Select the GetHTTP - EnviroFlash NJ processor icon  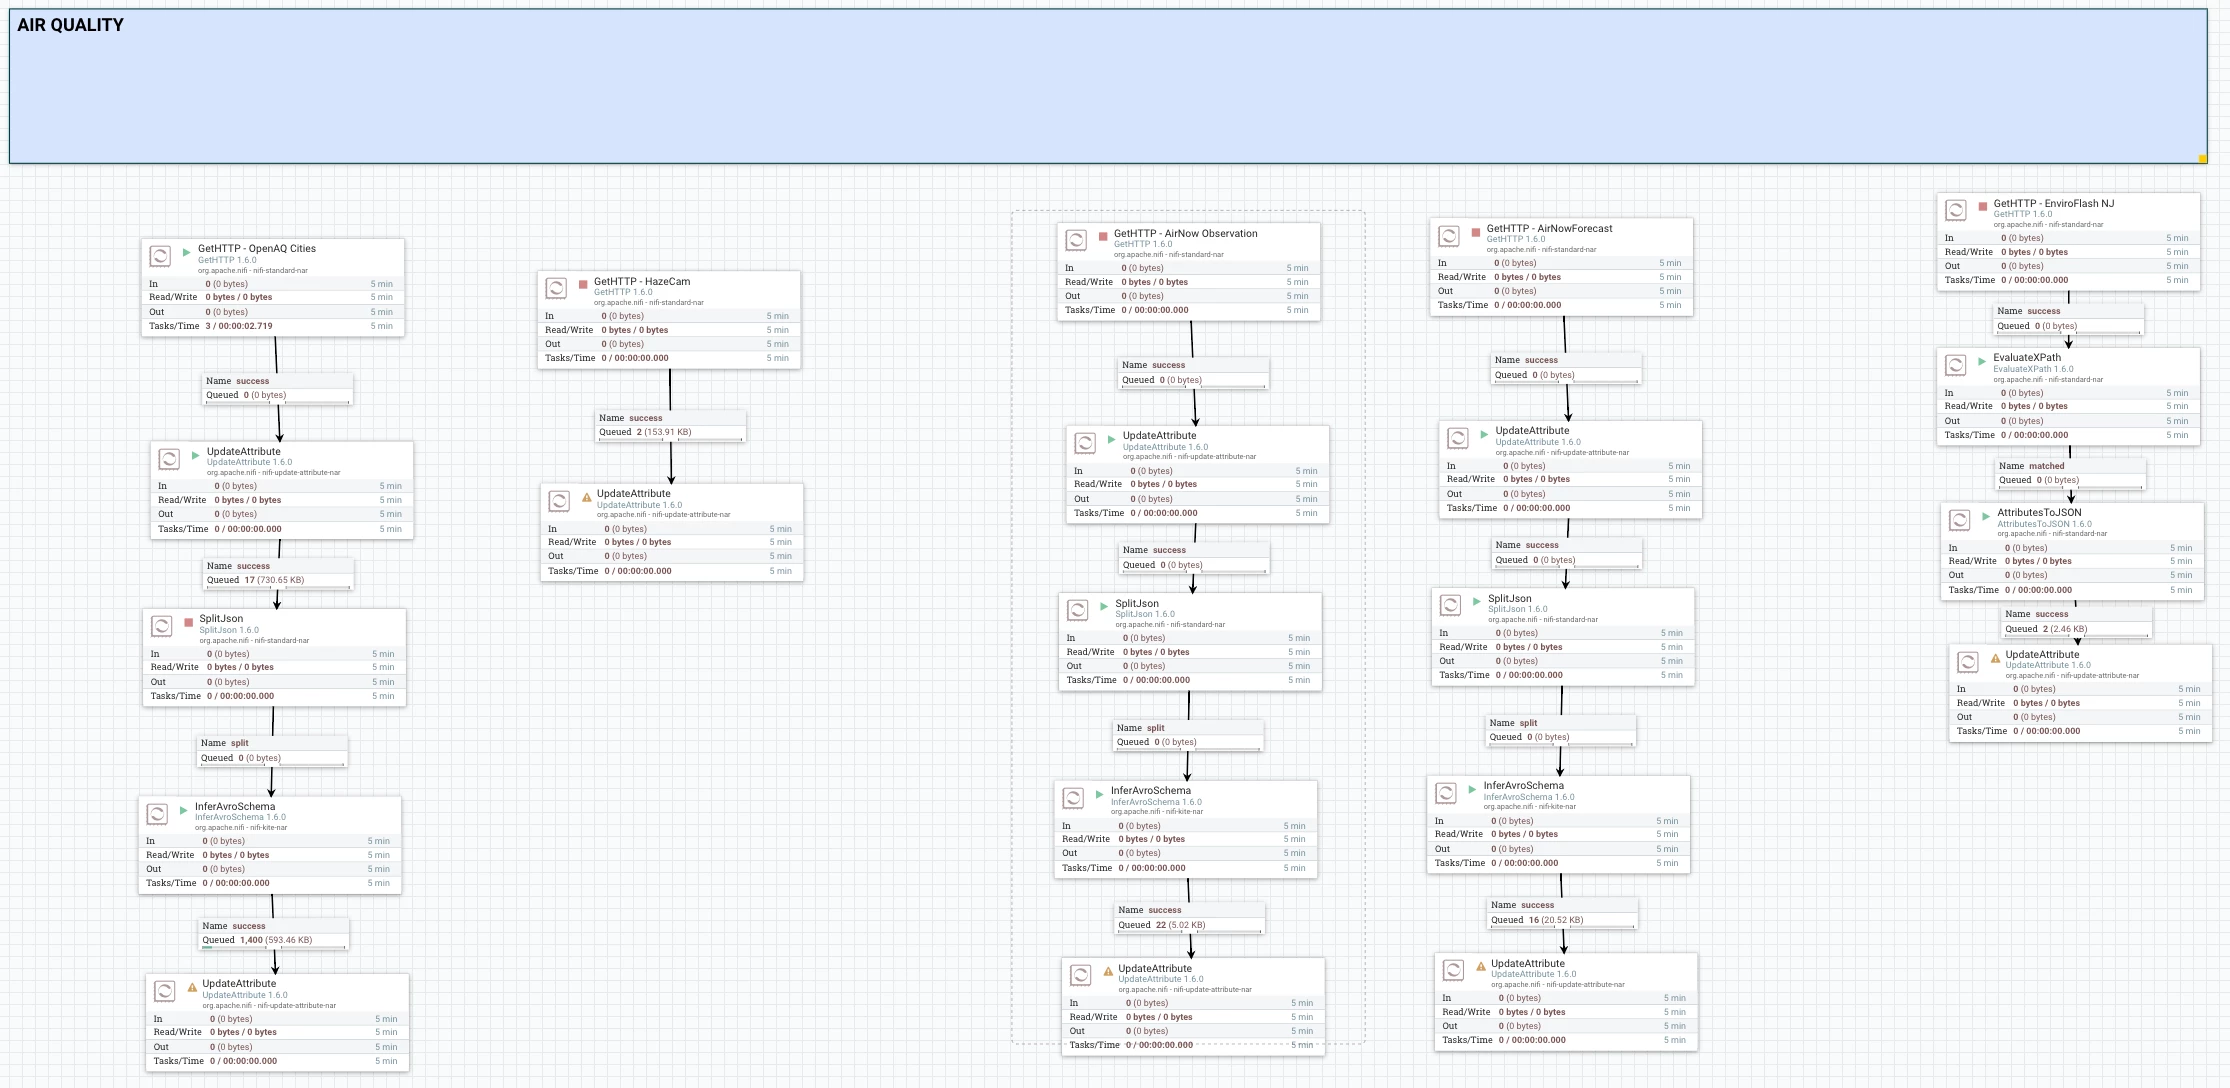pyautogui.click(x=1956, y=211)
